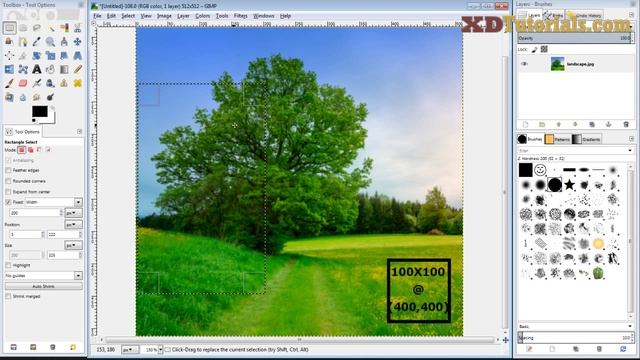The width and height of the screenshot is (640, 360).
Task: Select the Free Select lasso tool
Action: pyautogui.click(x=37, y=28)
